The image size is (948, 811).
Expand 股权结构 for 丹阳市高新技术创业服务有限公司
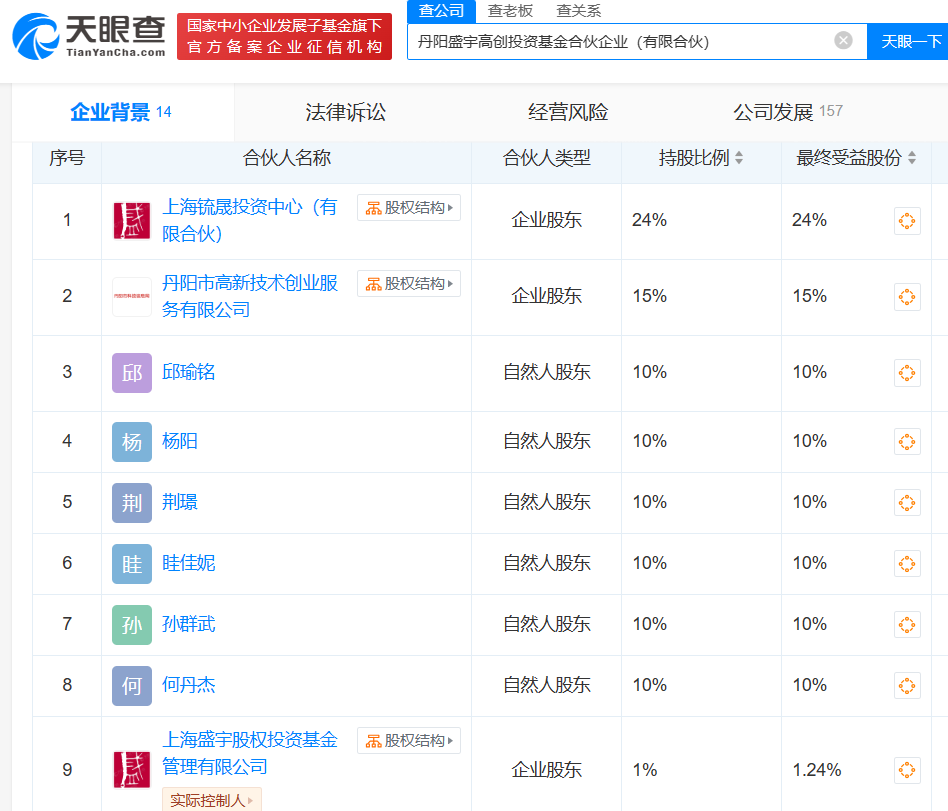click(409, 284)
